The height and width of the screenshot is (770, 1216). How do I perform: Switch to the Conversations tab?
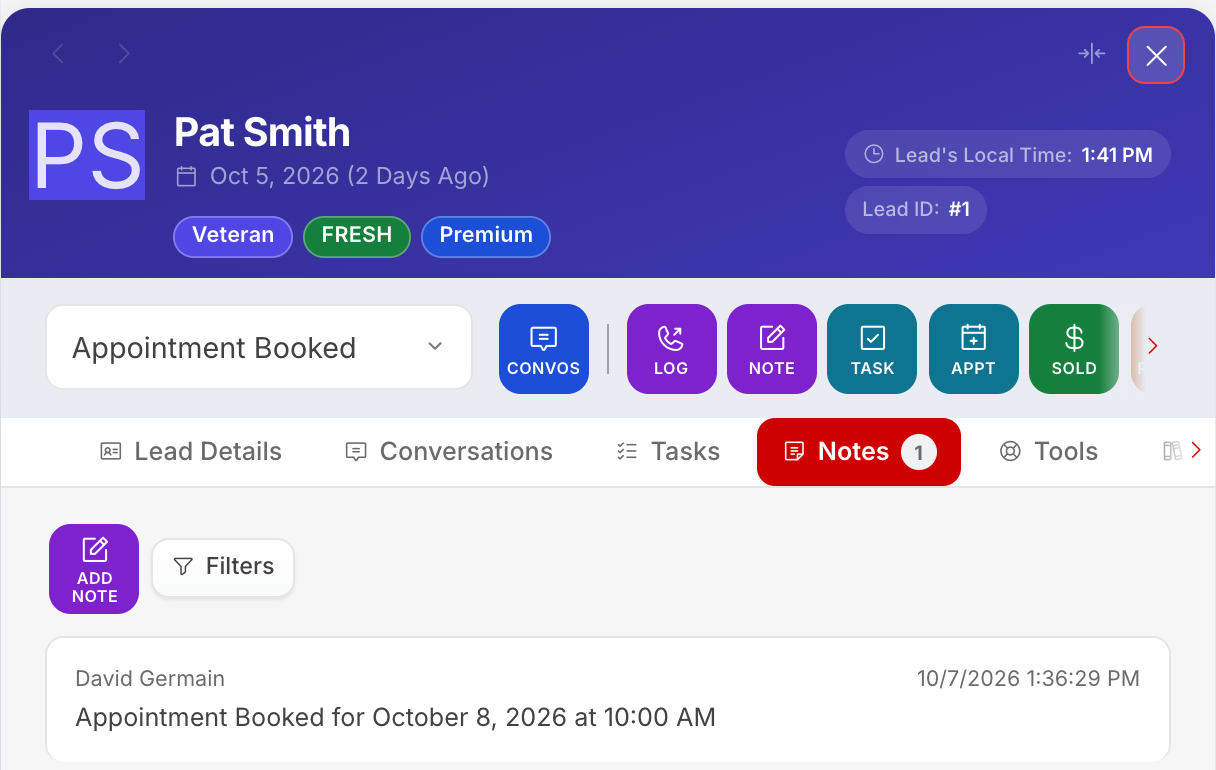pyautogui.click(x=448, y=452)
